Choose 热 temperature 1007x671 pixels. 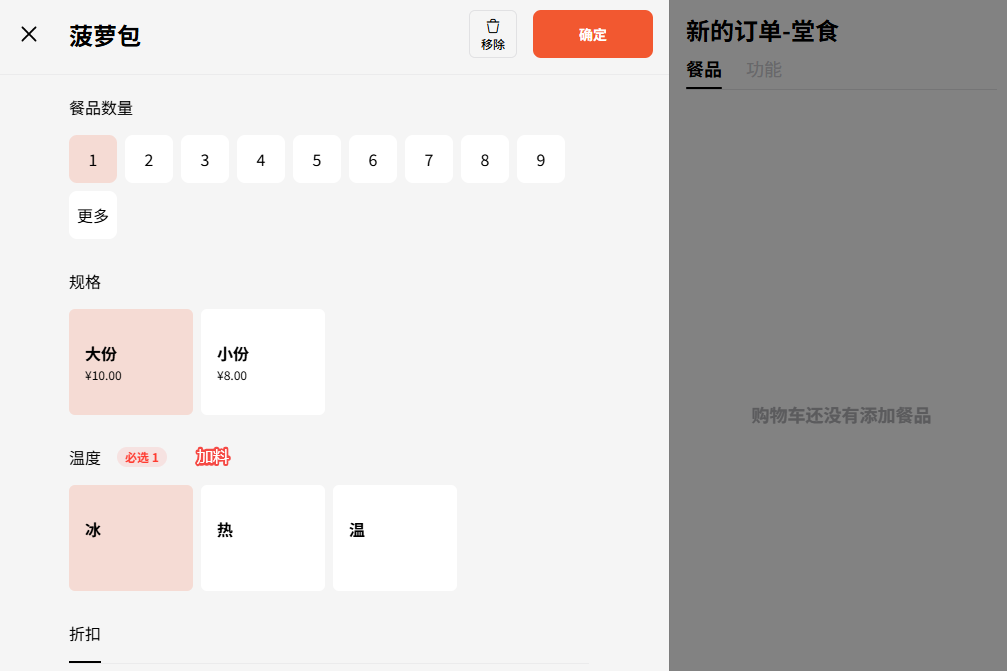pyautogui.click(x=263, y=538)
